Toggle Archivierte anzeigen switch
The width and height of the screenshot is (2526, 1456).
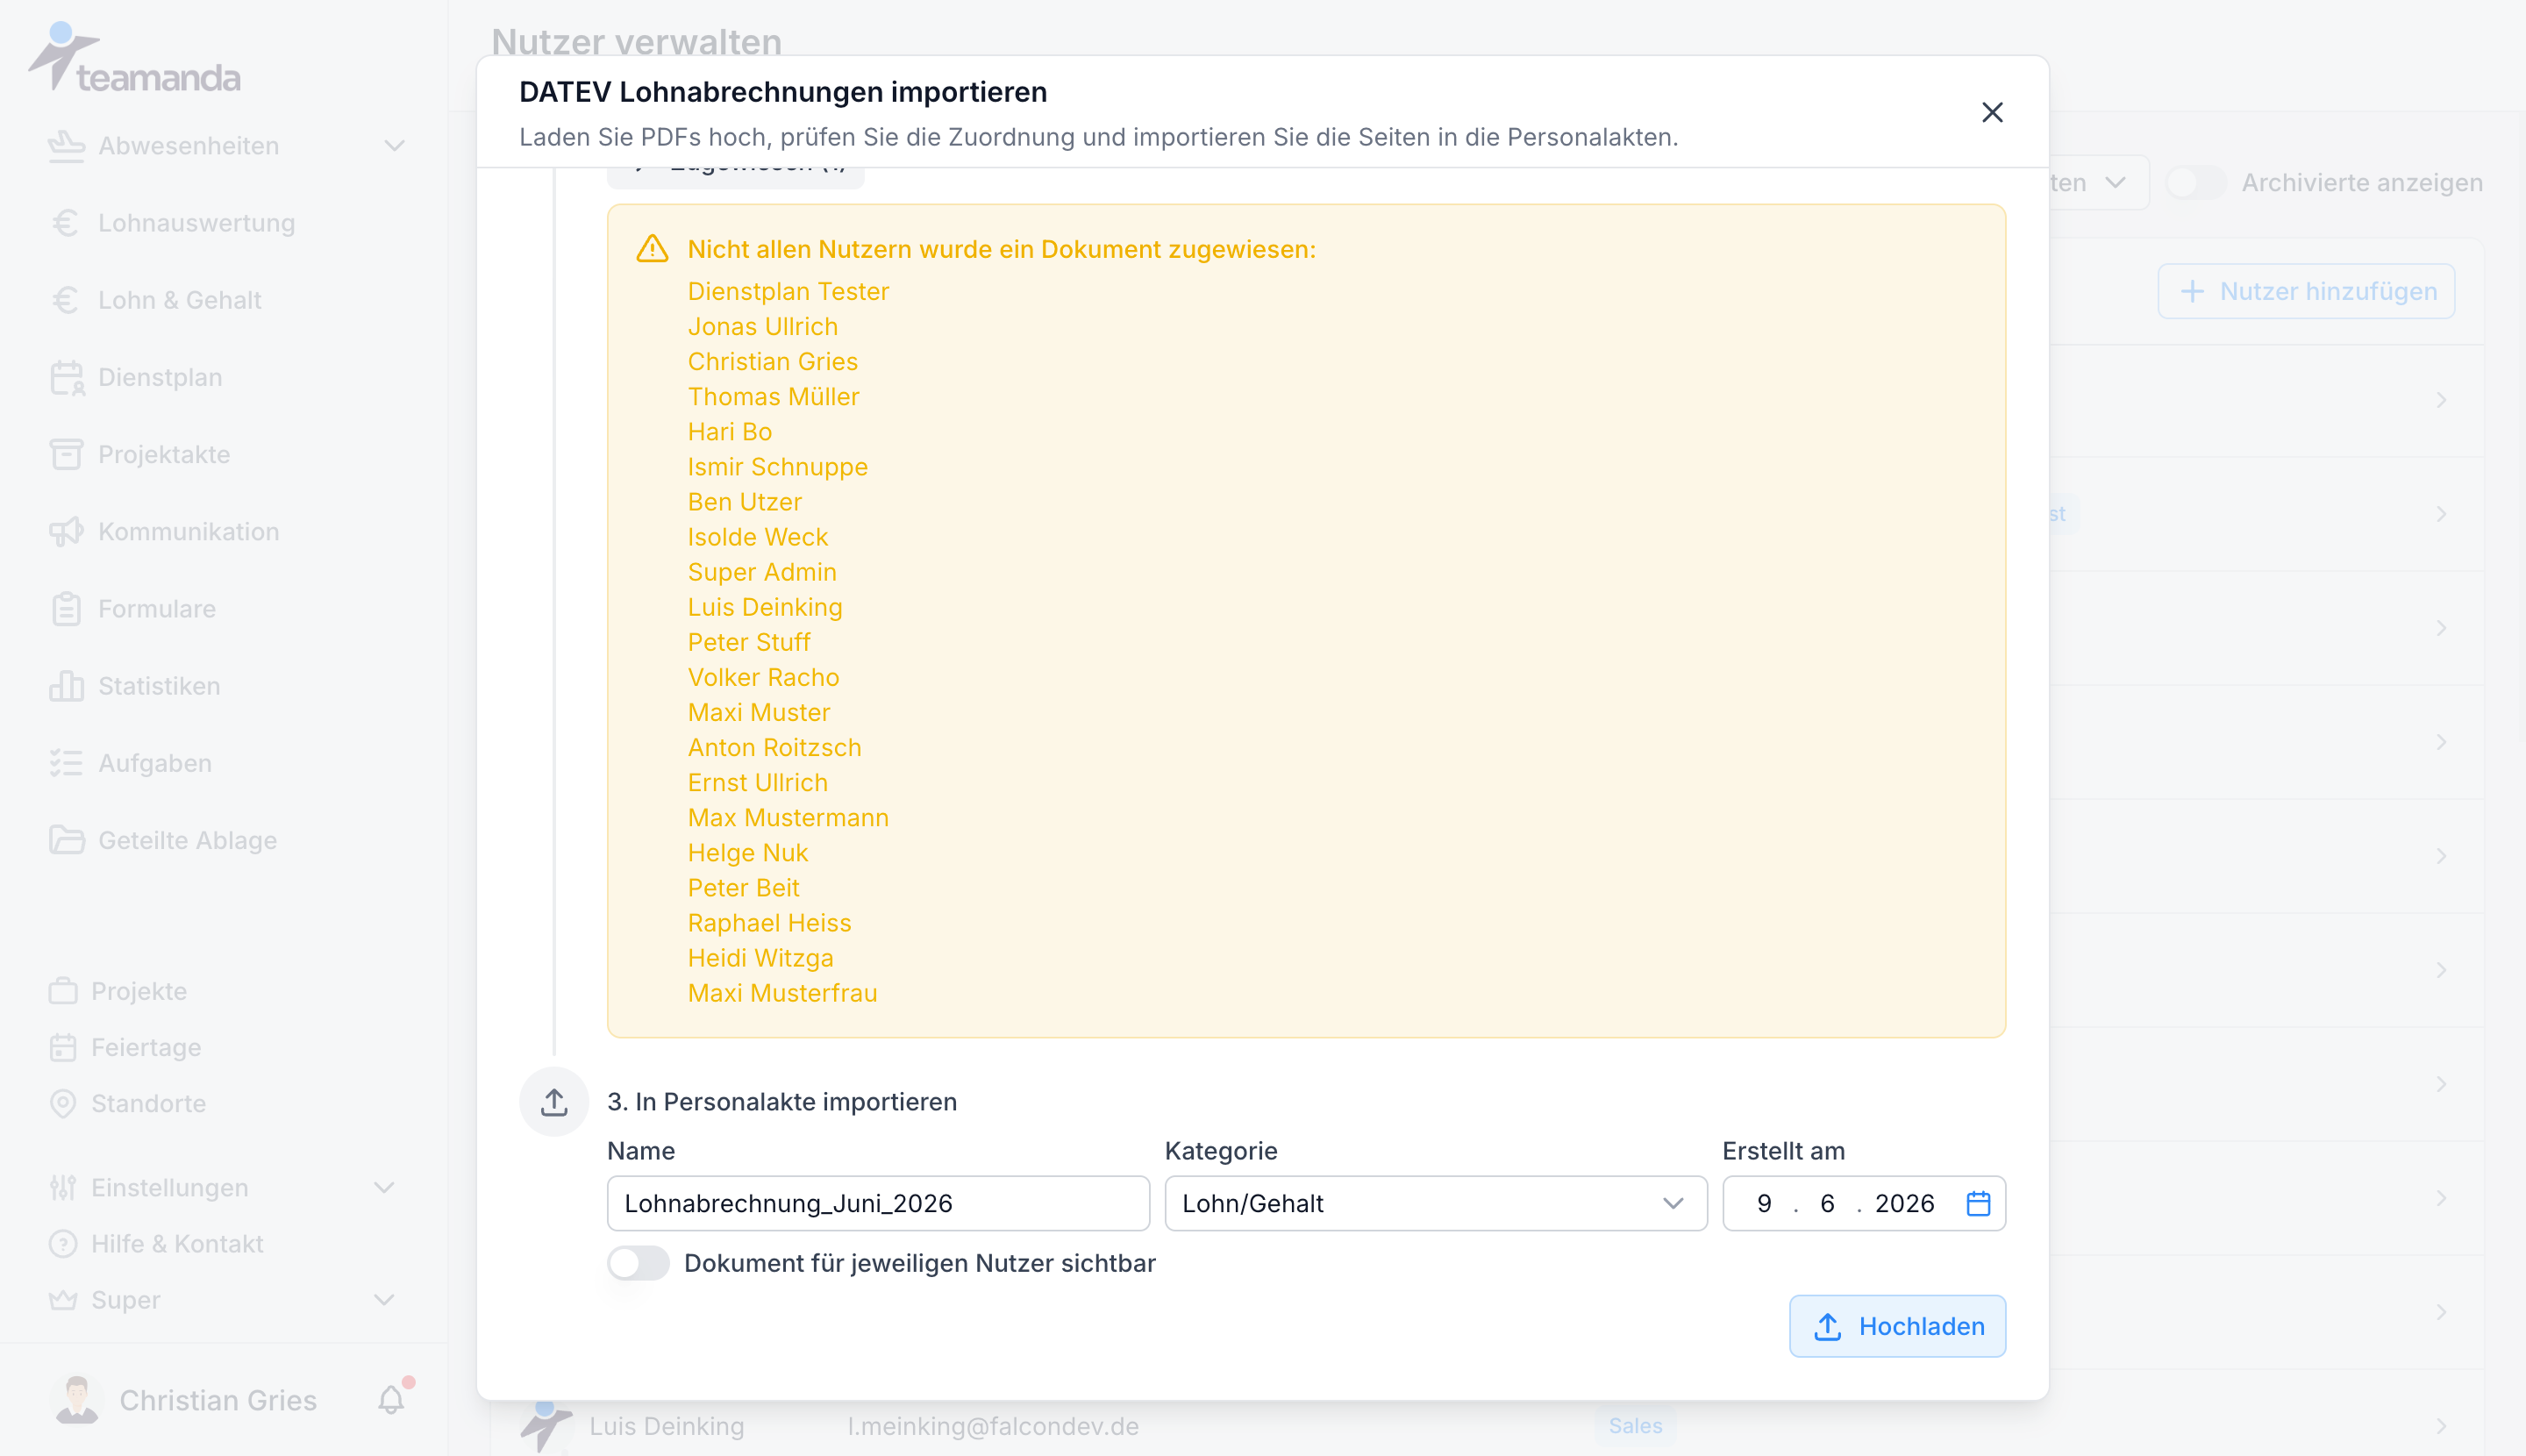tap(2195, 183)
